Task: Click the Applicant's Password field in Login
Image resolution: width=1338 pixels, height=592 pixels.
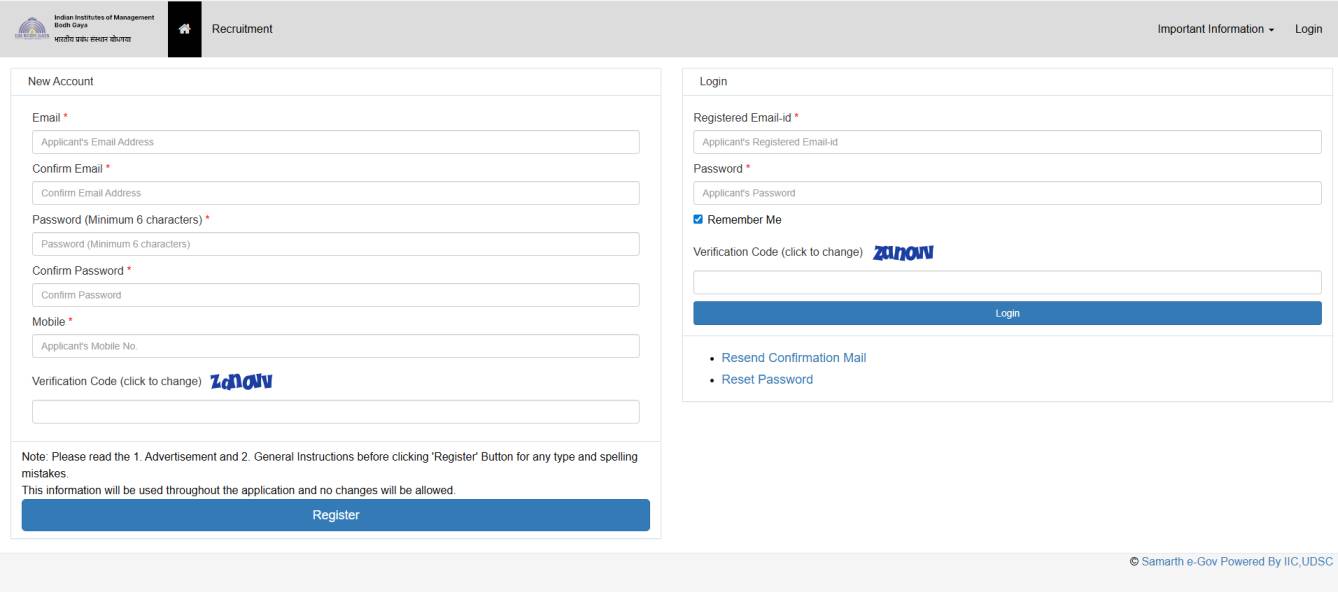Action: pos(1007,193)
